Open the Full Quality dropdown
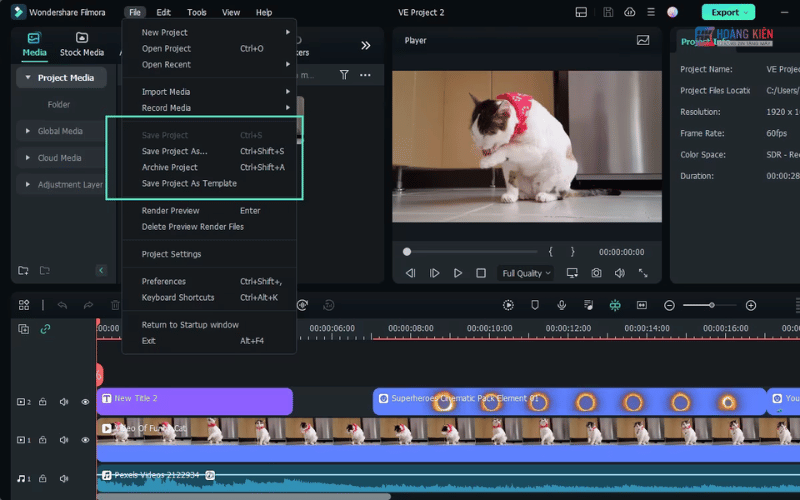Image resolution: width=800 pixels, height=500 pixels. [x=526, y=273]
